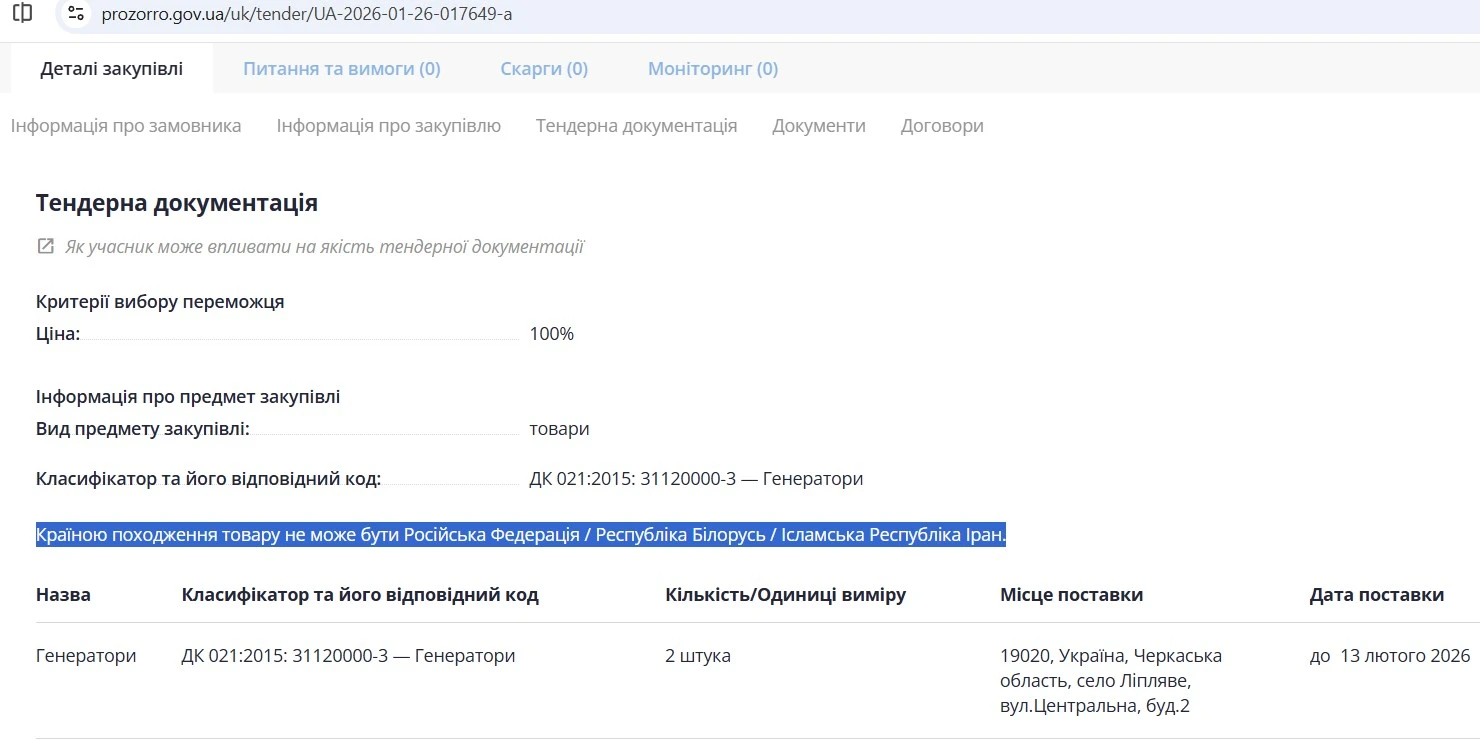Open the Скарги (0) tab
Viewport: 1480px width, 743px height.
(x=544, y=69)
